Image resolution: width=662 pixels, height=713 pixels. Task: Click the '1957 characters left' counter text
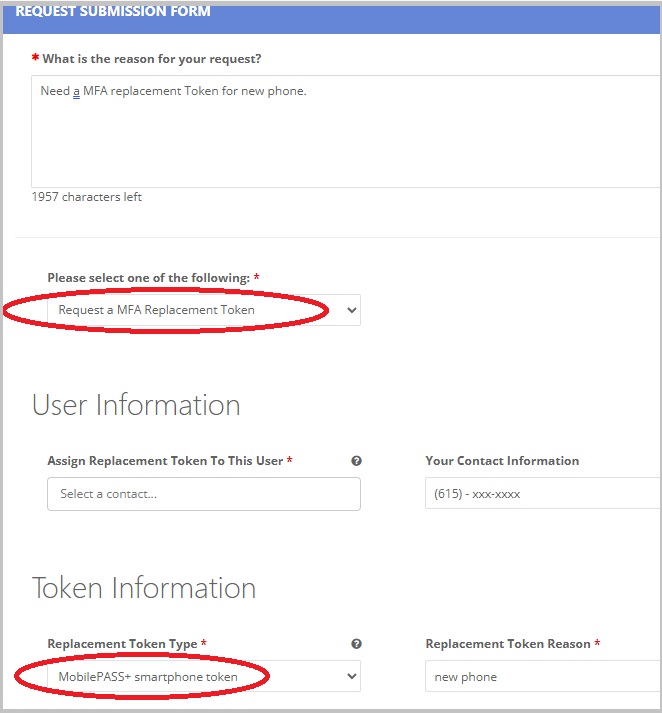click(87, 197)
